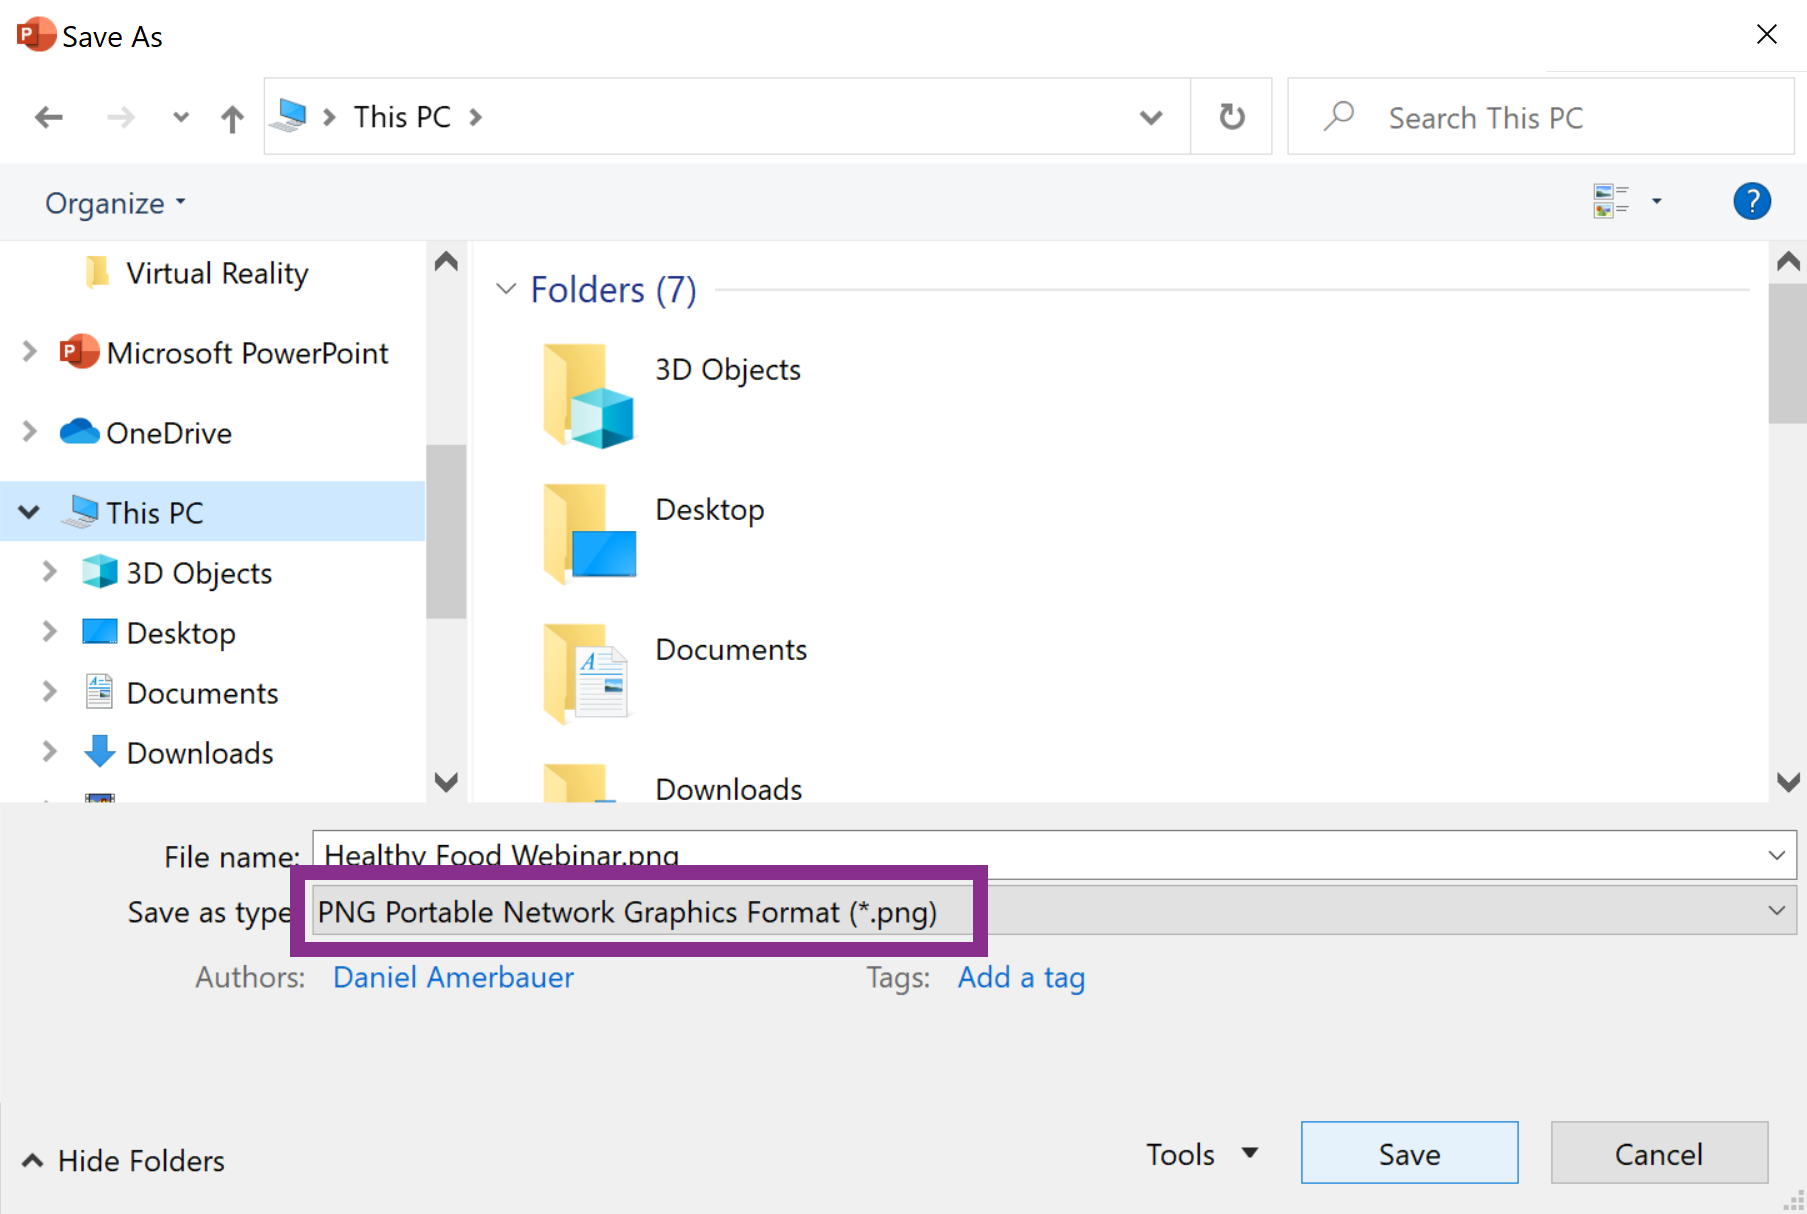Image resolution: width=1807 pixels, height=1214 pixels.
Task: Collapse the This PC tree node
Action: point(29,512)
